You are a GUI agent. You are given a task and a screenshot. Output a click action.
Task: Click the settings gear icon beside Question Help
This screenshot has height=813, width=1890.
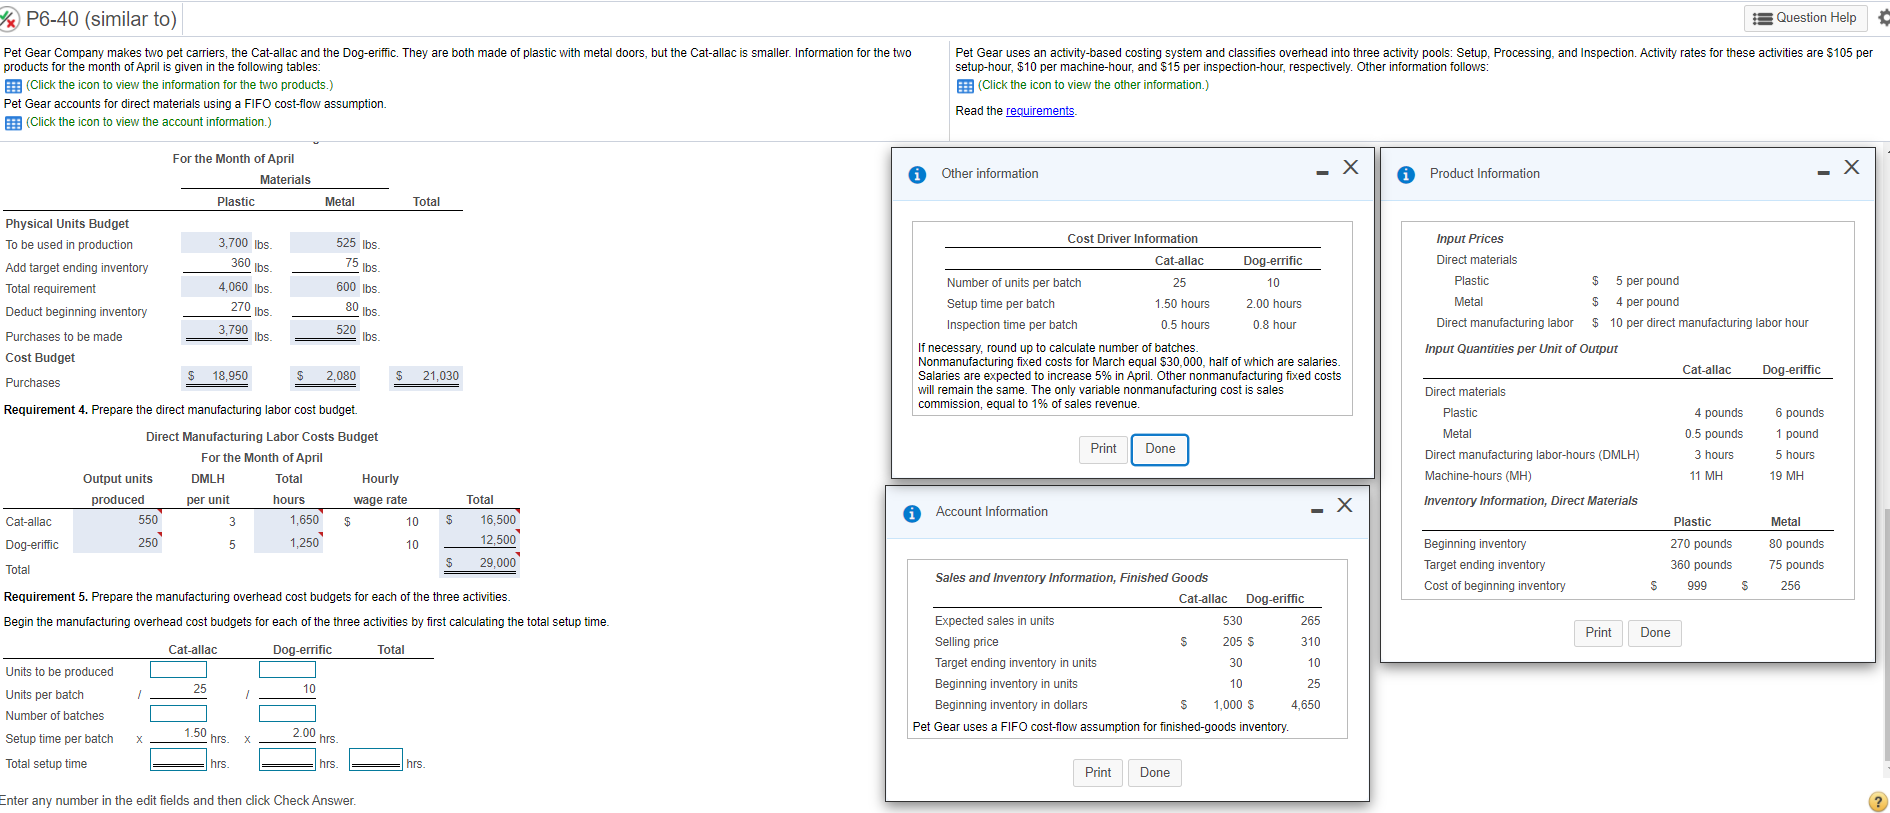click(1883, 18)
